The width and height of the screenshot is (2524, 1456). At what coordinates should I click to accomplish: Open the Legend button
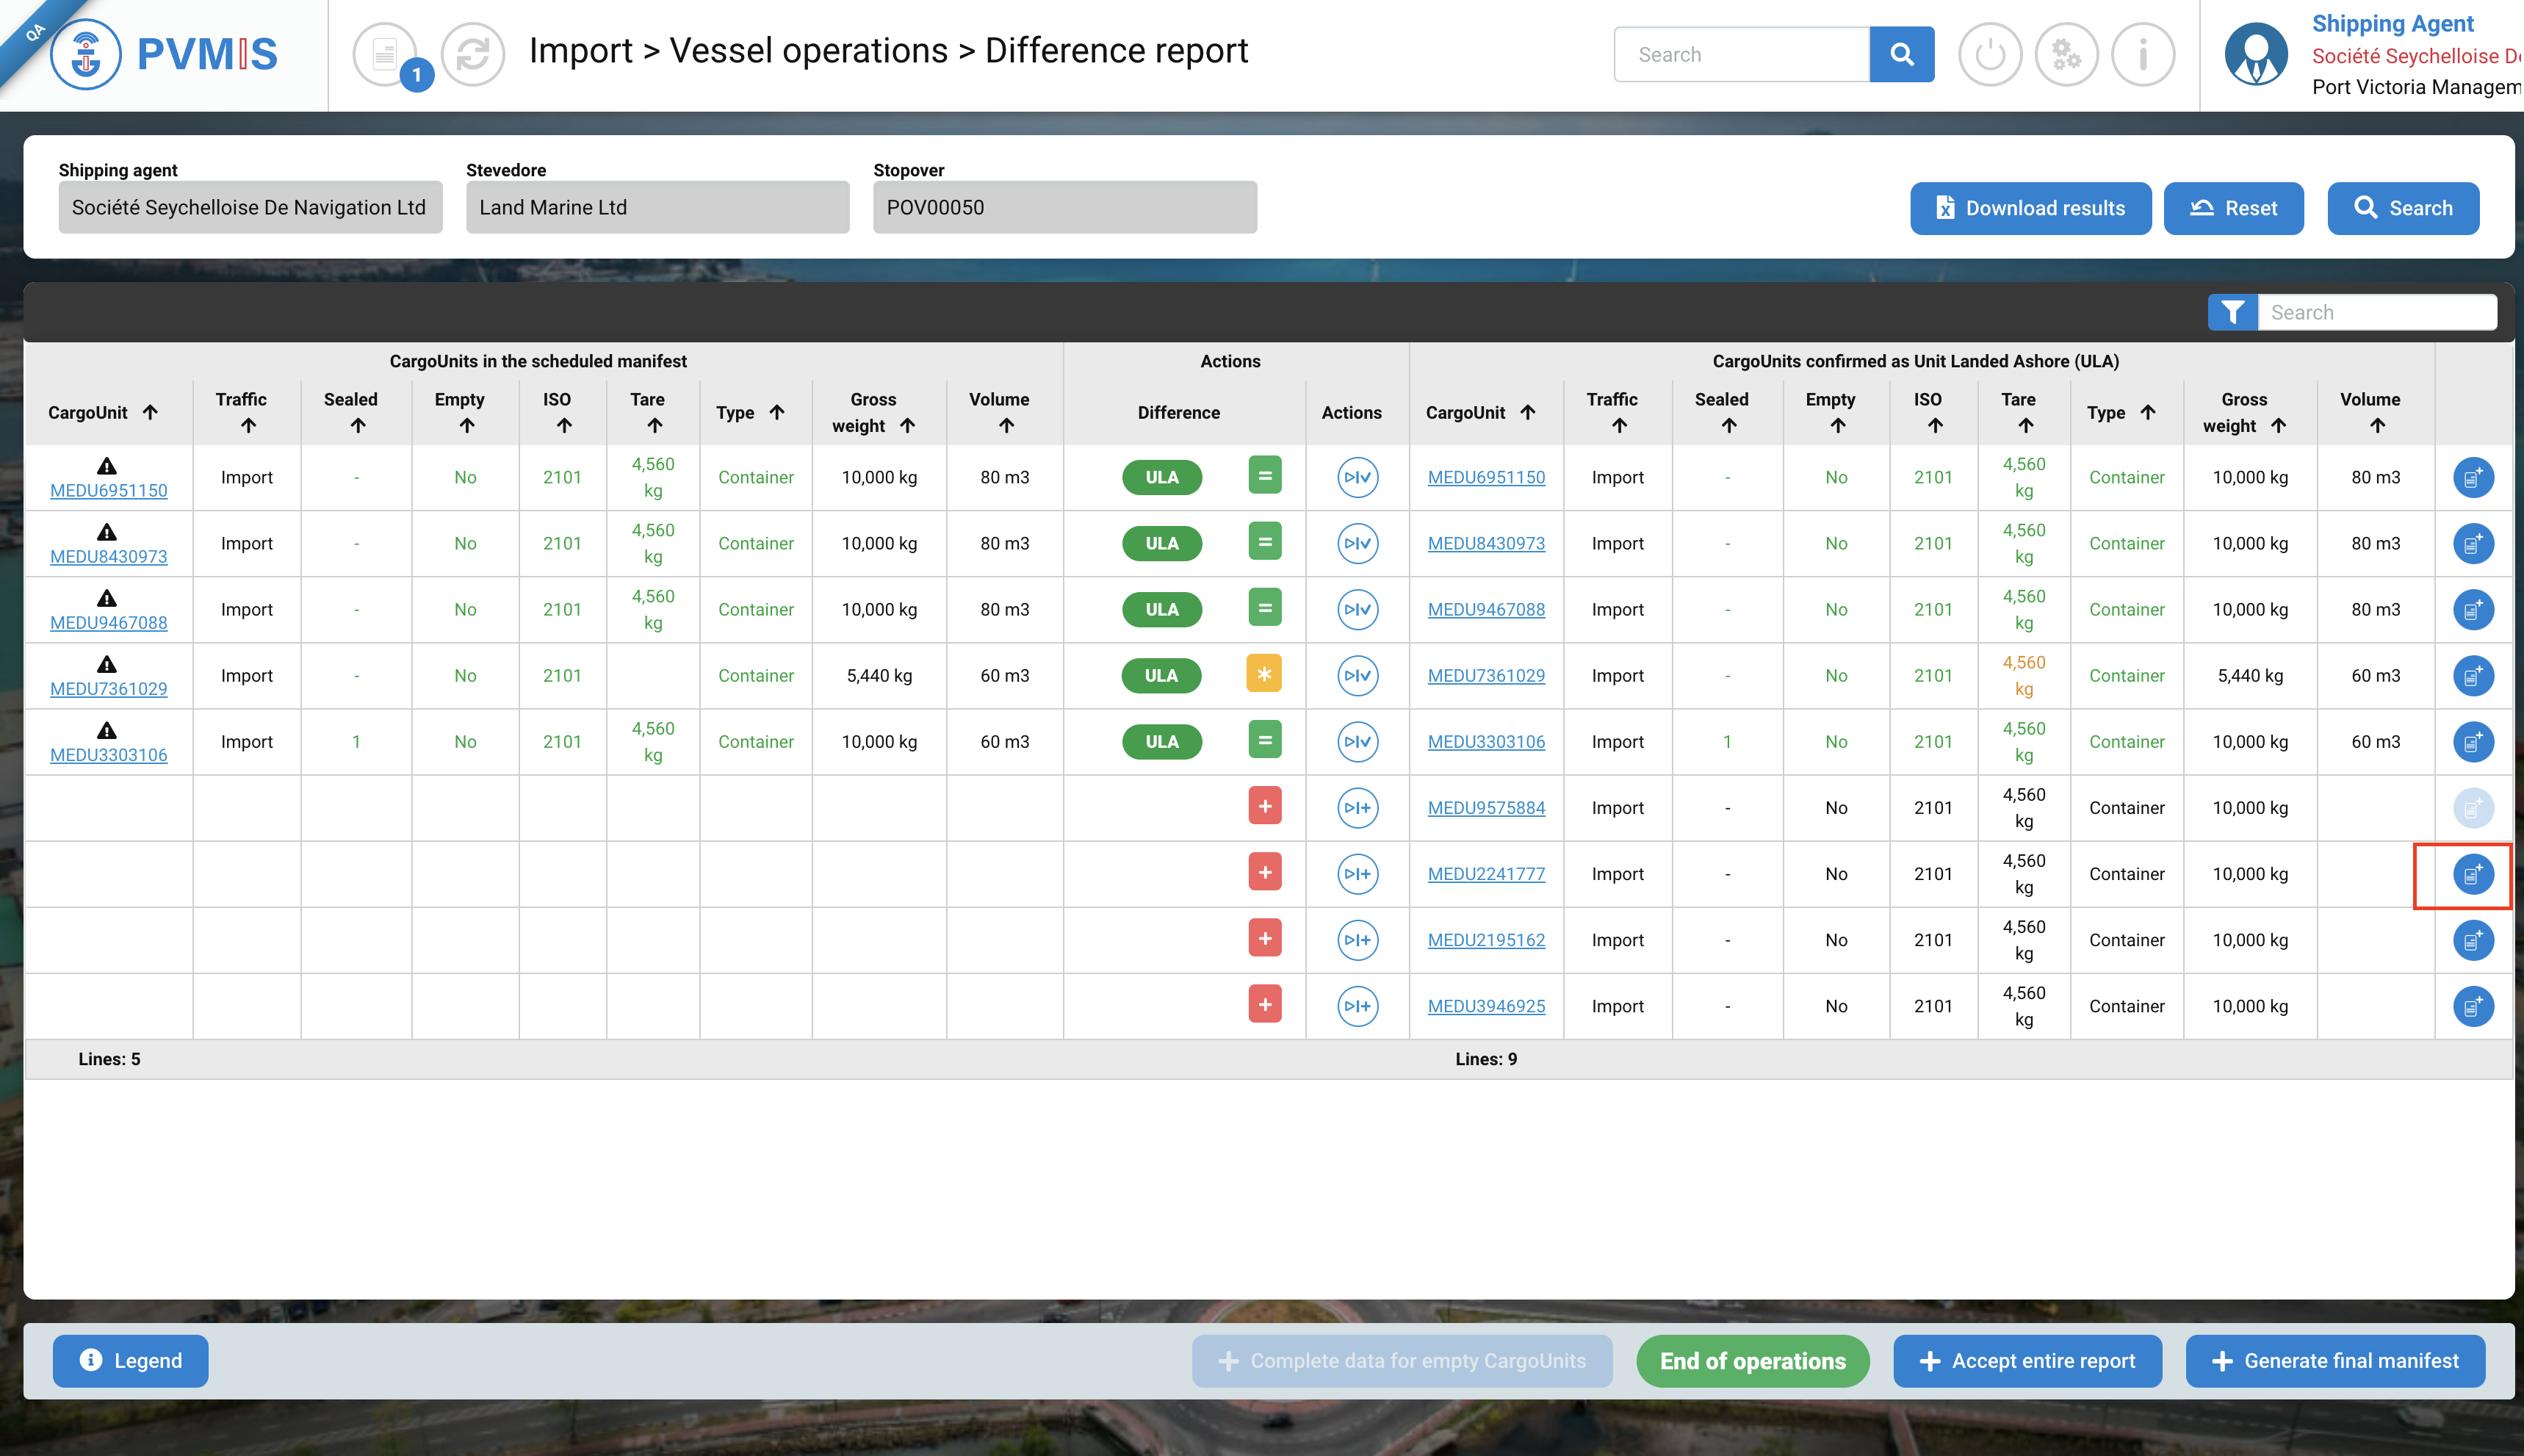131,1361
